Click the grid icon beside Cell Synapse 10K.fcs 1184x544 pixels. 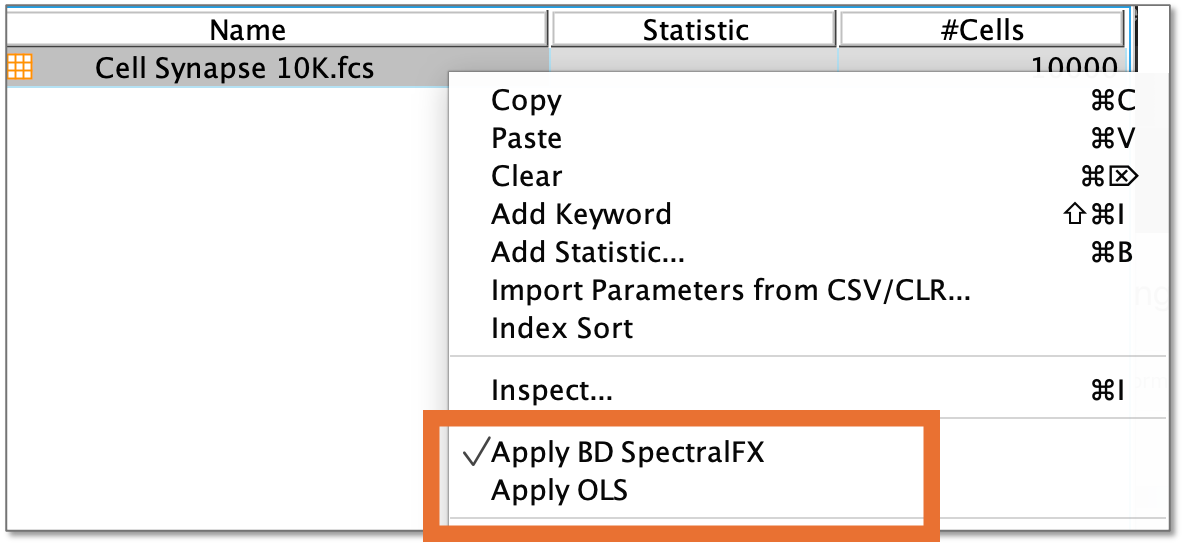(19, 68)
